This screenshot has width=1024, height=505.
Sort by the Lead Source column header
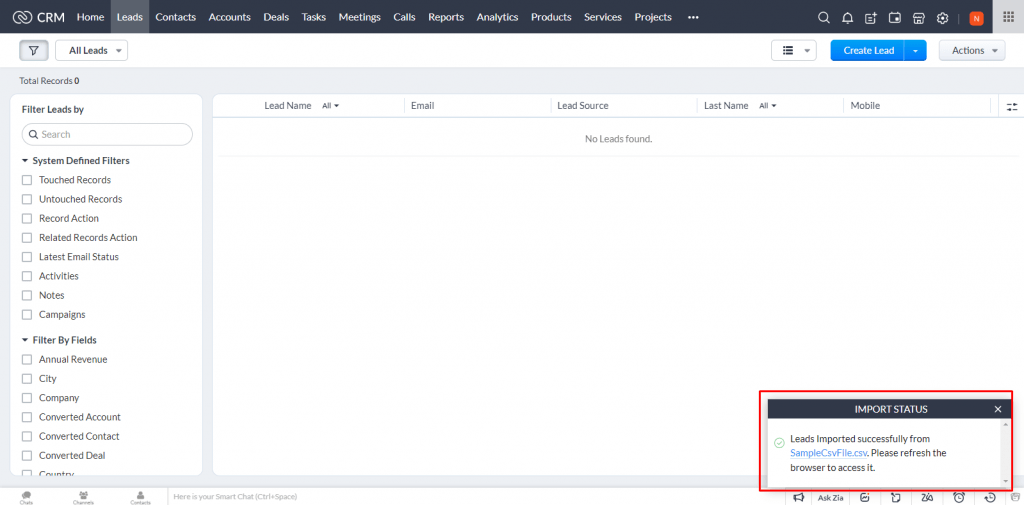[583, 106]
